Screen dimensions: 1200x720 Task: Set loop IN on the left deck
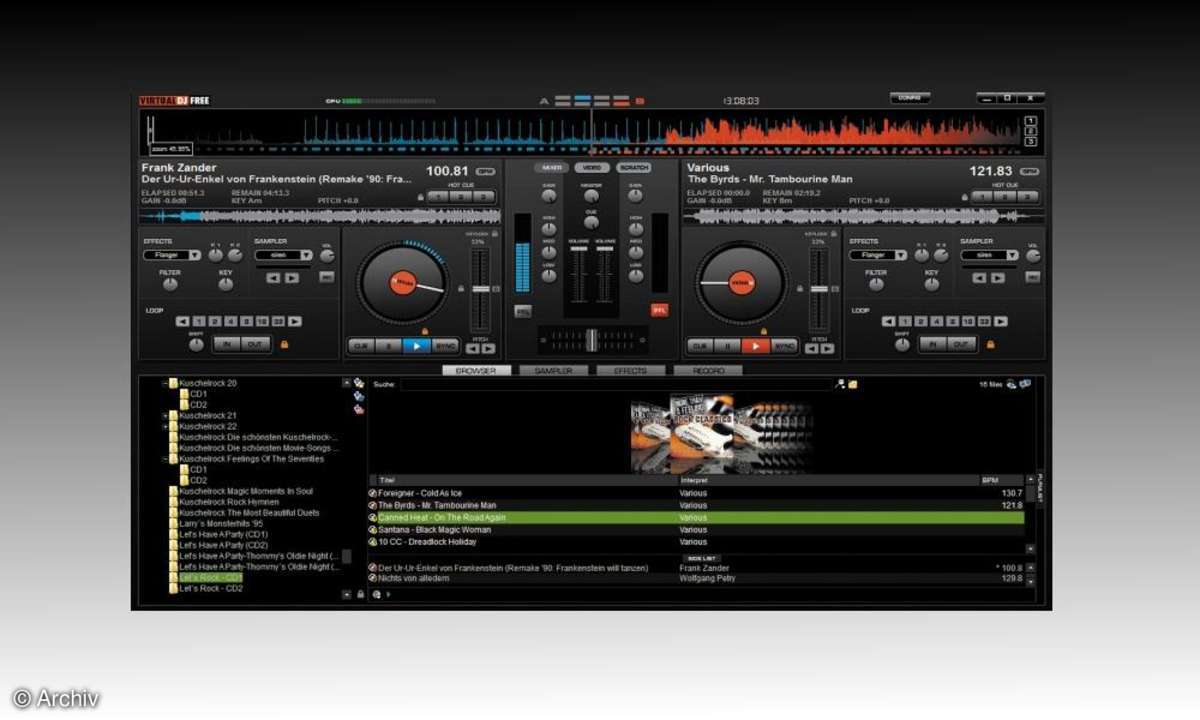tap(226, 344)
